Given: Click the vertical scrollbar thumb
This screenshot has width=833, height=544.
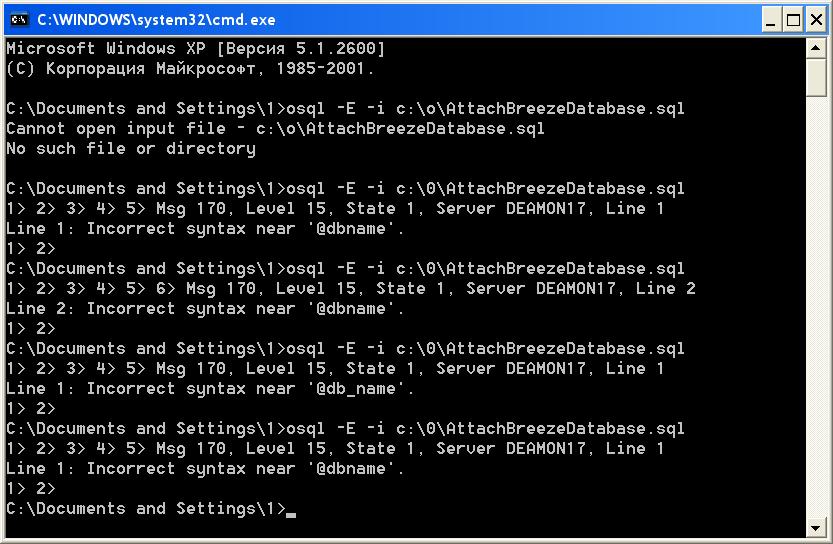Looking at the screenshot, I should (x=815, y=78).
